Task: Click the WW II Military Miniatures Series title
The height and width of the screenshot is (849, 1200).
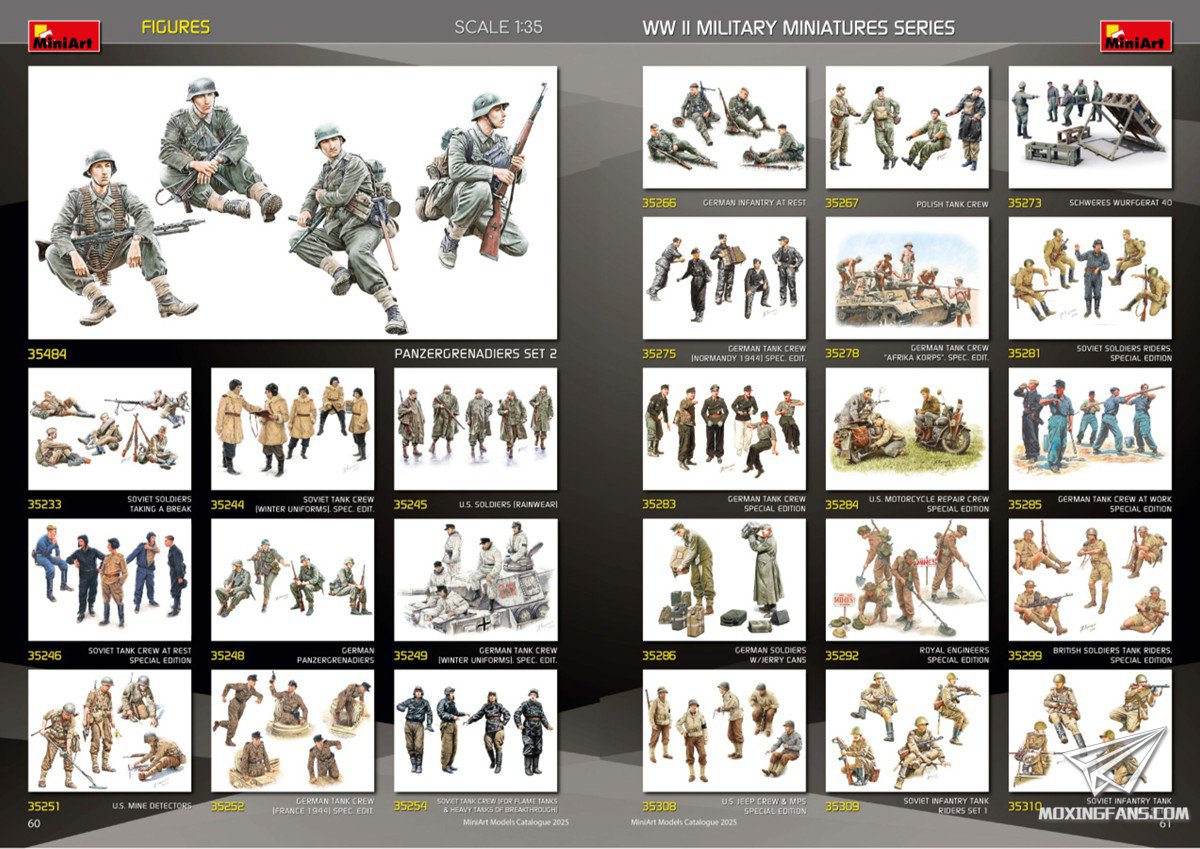Action: pyautogui.click(x=798, y=28)
